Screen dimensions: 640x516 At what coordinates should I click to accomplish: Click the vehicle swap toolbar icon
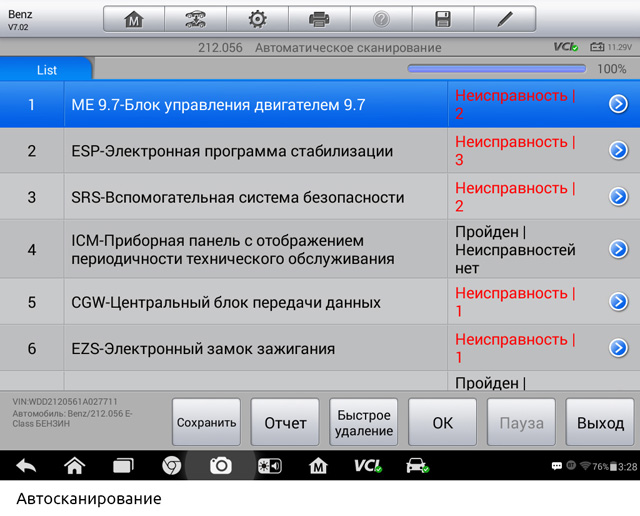tap(196, 19)
